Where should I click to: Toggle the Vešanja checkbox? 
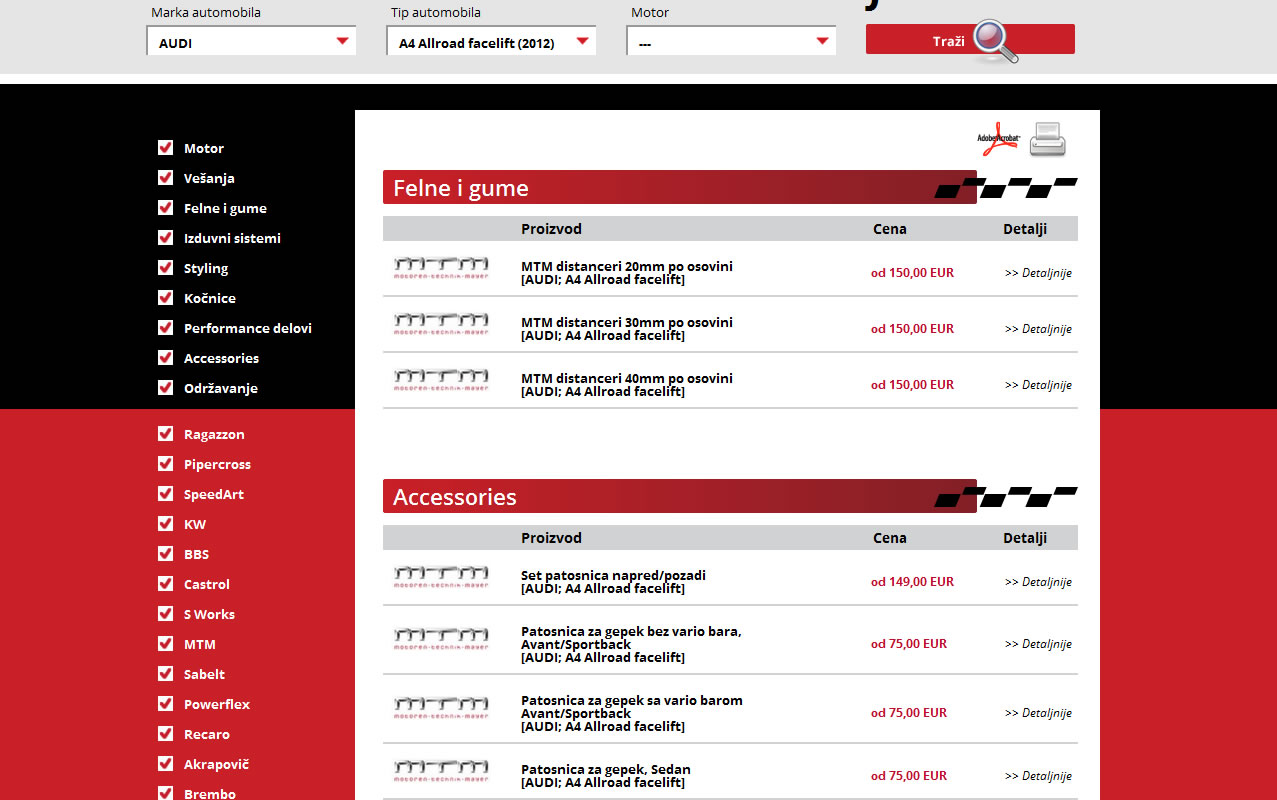(166, 178)
